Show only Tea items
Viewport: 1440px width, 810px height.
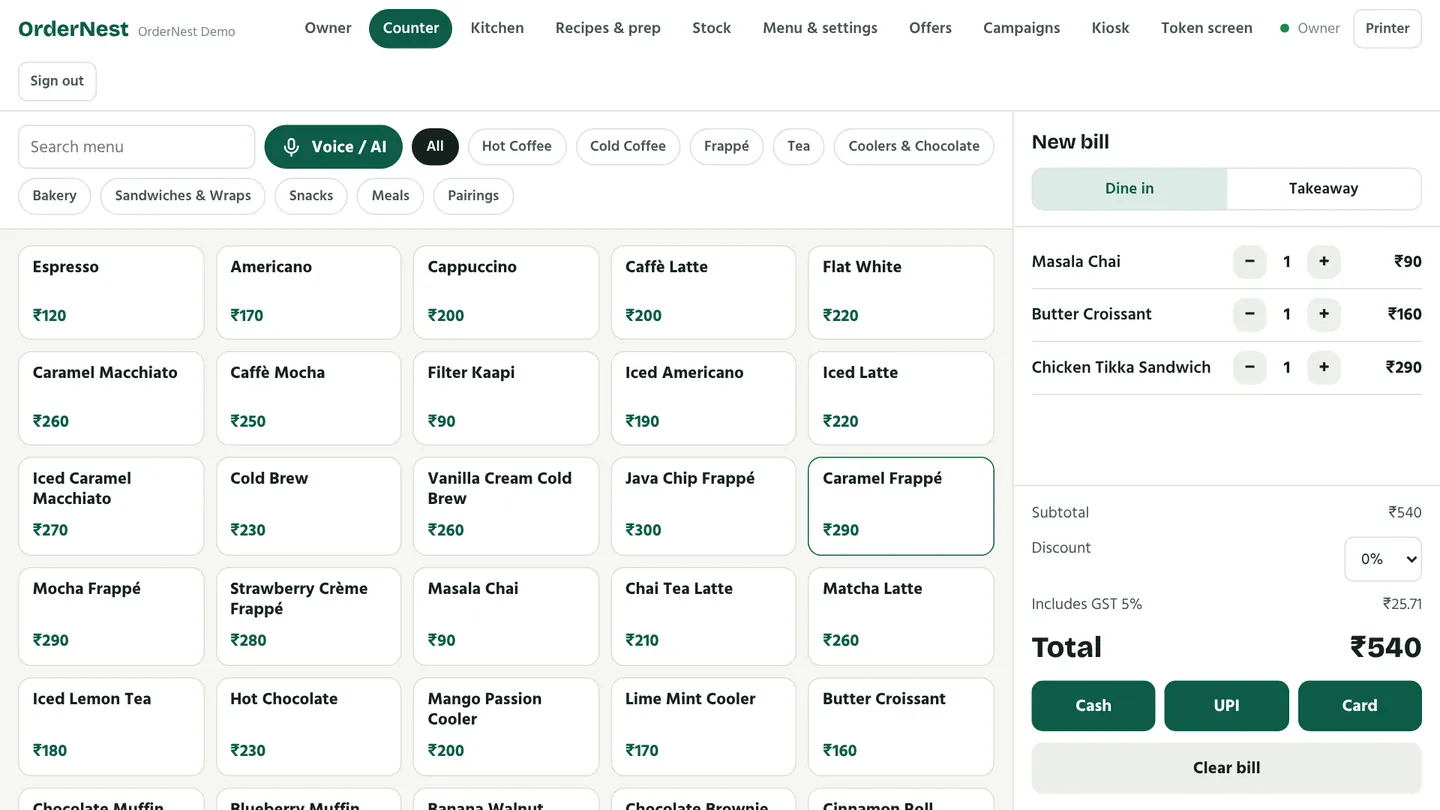coord(799,146)
